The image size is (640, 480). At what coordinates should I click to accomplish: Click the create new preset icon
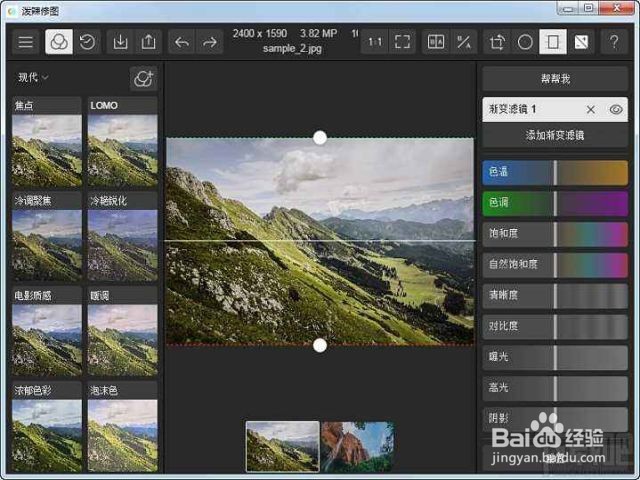143,78
